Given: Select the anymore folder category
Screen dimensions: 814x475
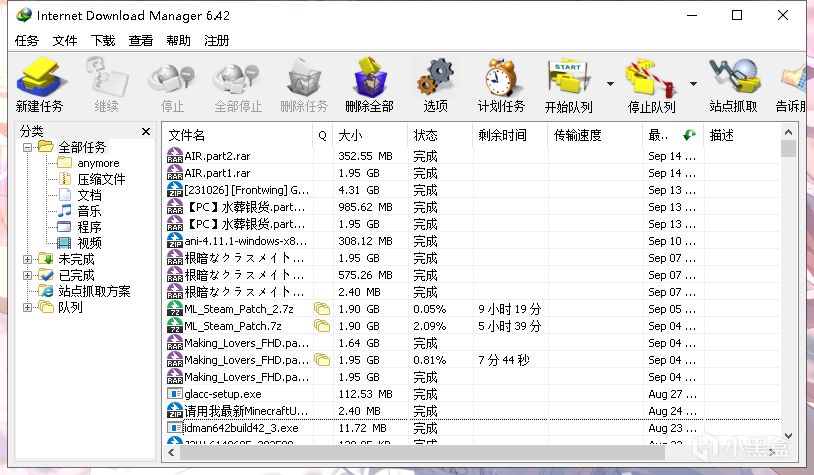Looking at the screenshot, I should (x=98, y=163).
